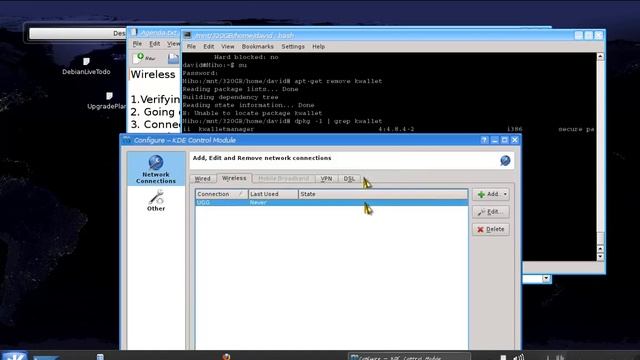Open the DSL tab
This screenshot has width=640, height=360.
pos(349,179)
